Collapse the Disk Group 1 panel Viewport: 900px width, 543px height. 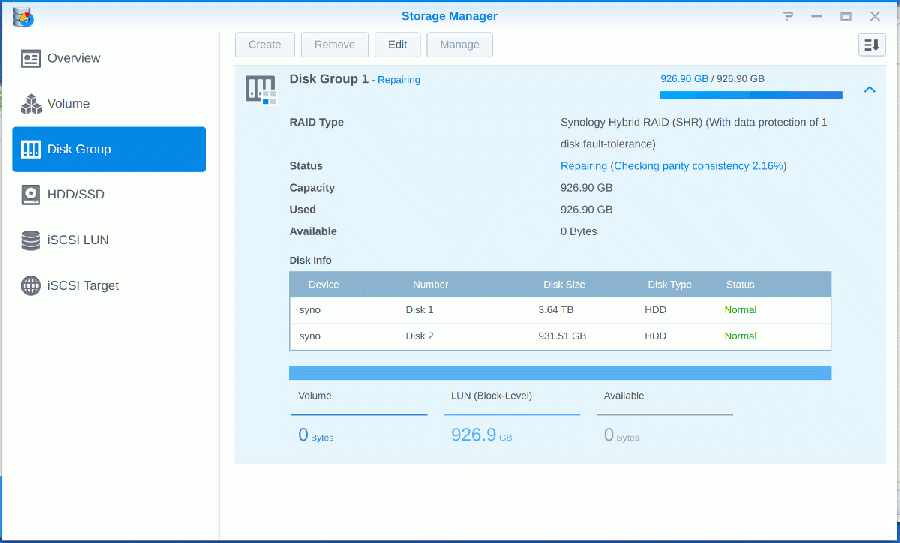point(870,90)
